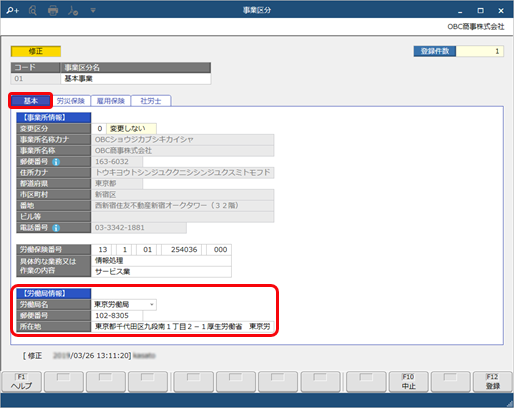This screenshot has width=514, height=408.
Task: Maximize the 事業区分 window
Action: tap(480, 11)
